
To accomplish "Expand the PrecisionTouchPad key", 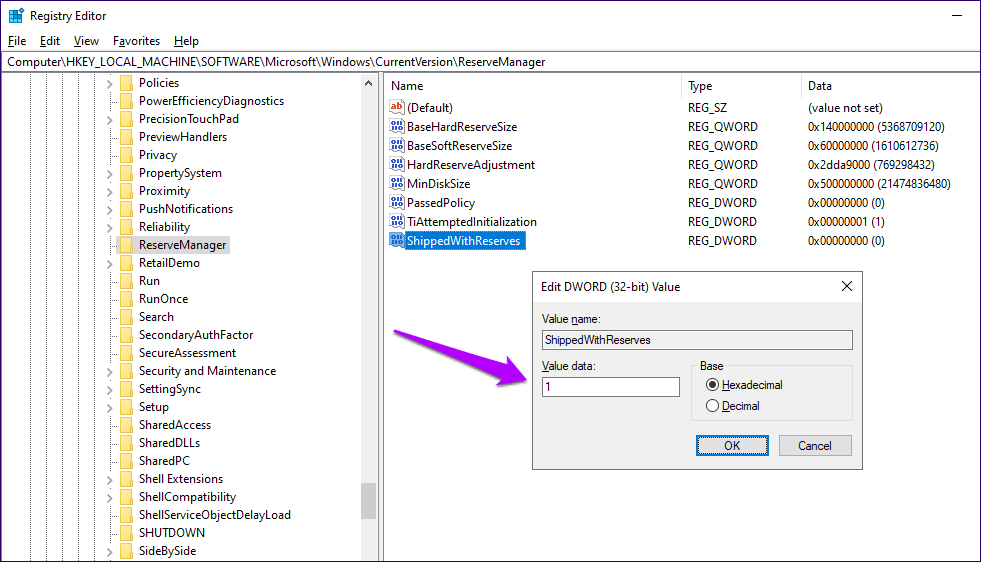I will (109, 120).
